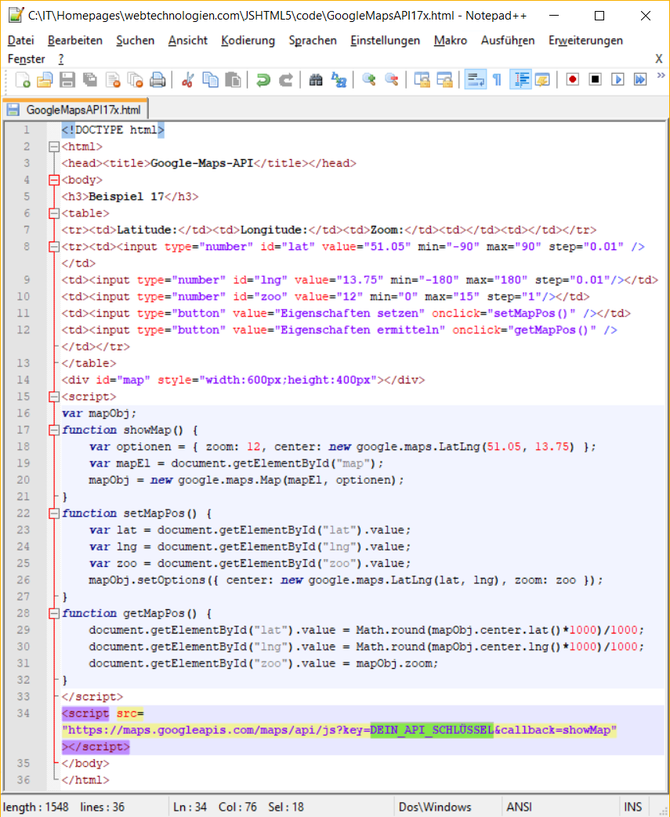Viewport: 670px width, 817px height.
Task: Click the INS insert mode indicator
Action: [x=633, y=807]
